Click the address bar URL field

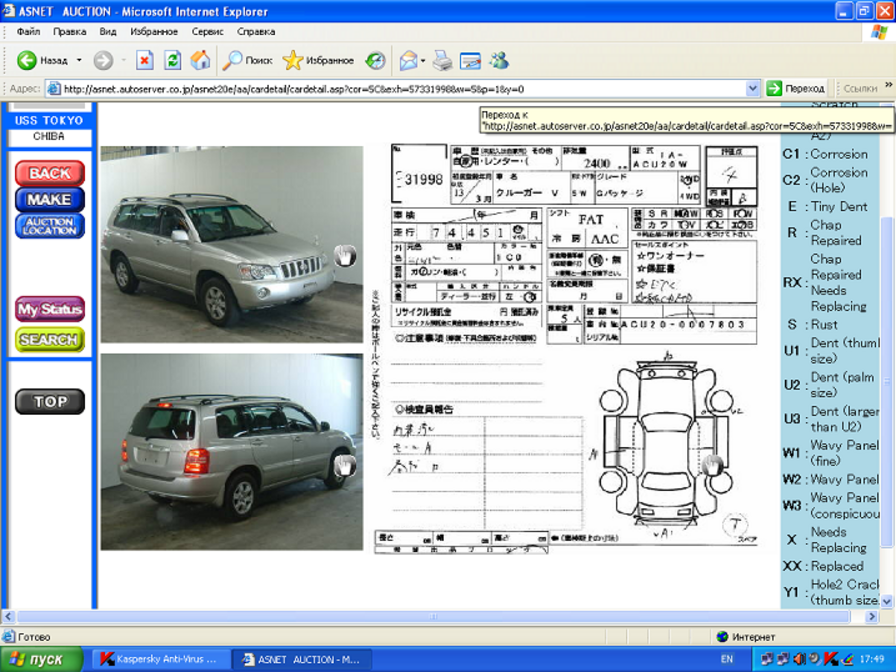pyautogui.click(x=403, y=89)
